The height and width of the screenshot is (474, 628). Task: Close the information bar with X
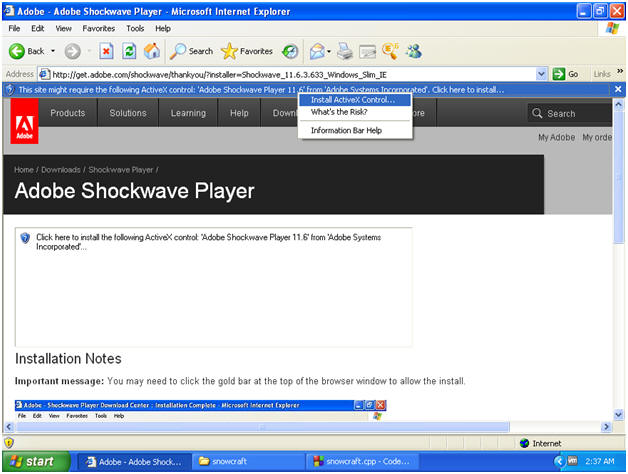(618, 89)
